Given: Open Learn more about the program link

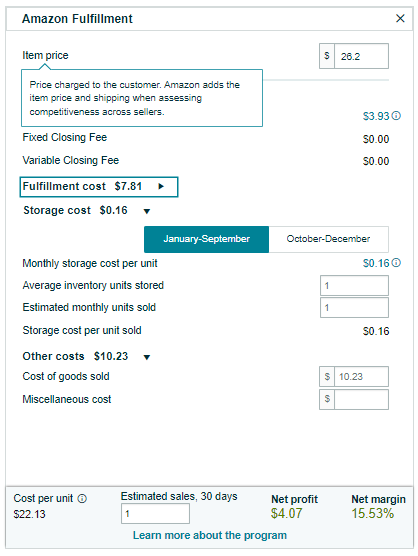Looking at the screenshot, I should tap(210, 535).
